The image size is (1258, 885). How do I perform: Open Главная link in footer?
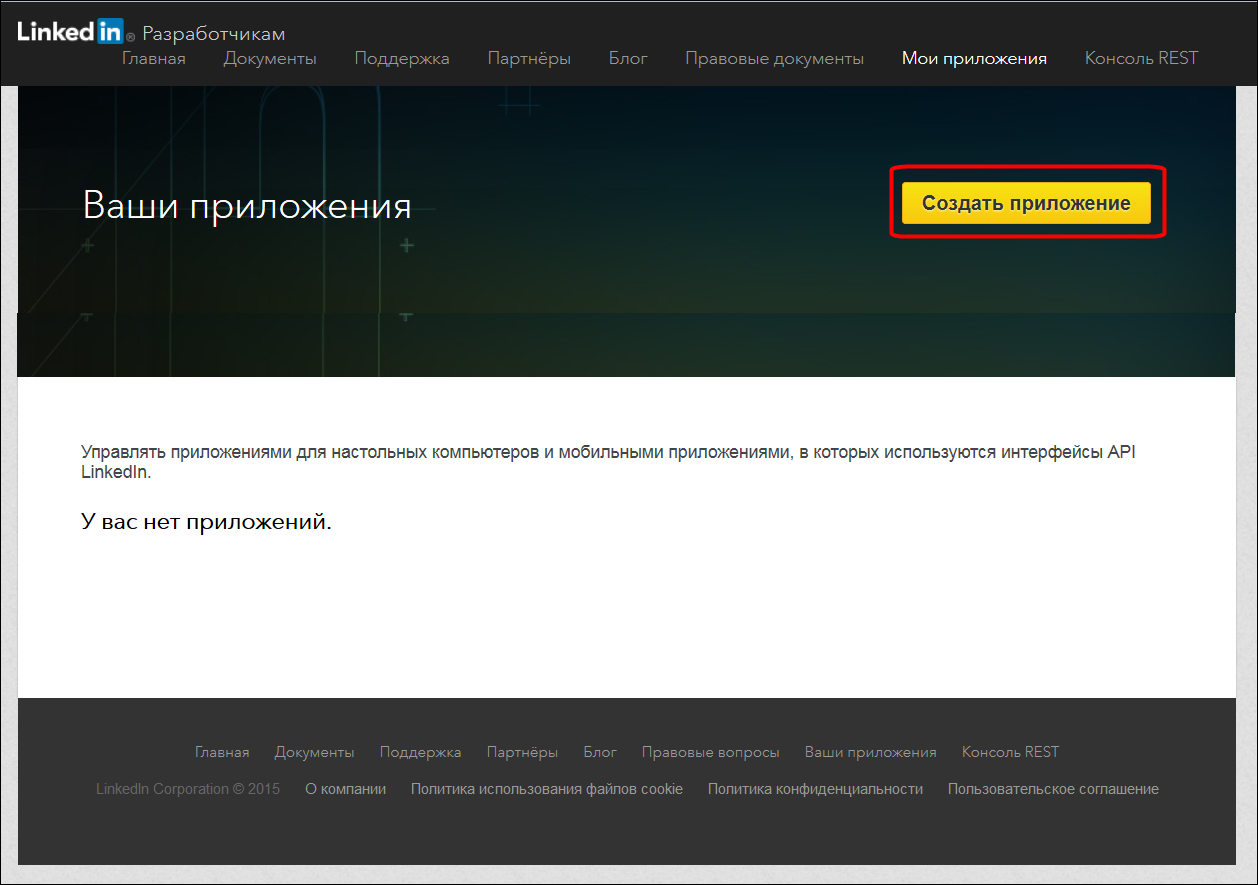point(222,752)
